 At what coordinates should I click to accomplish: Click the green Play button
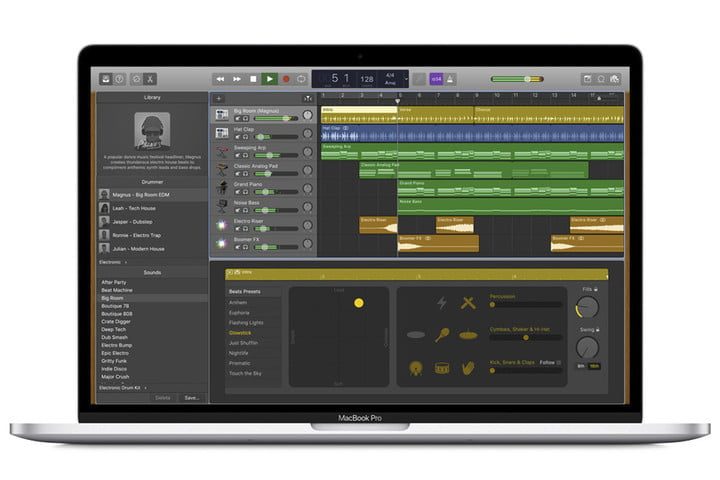click(270, 79)
